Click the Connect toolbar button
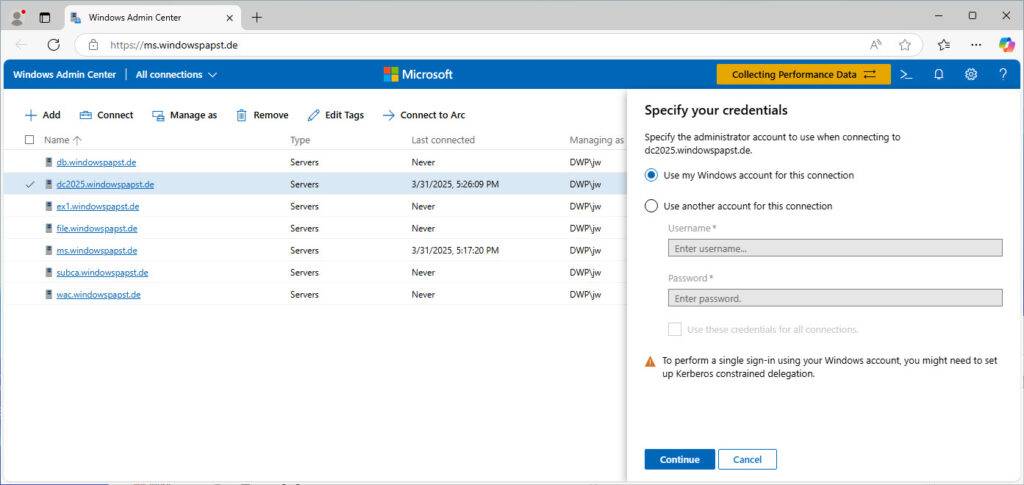The width and height of the screenshot is (1024, 485). (x=106, y=115)
